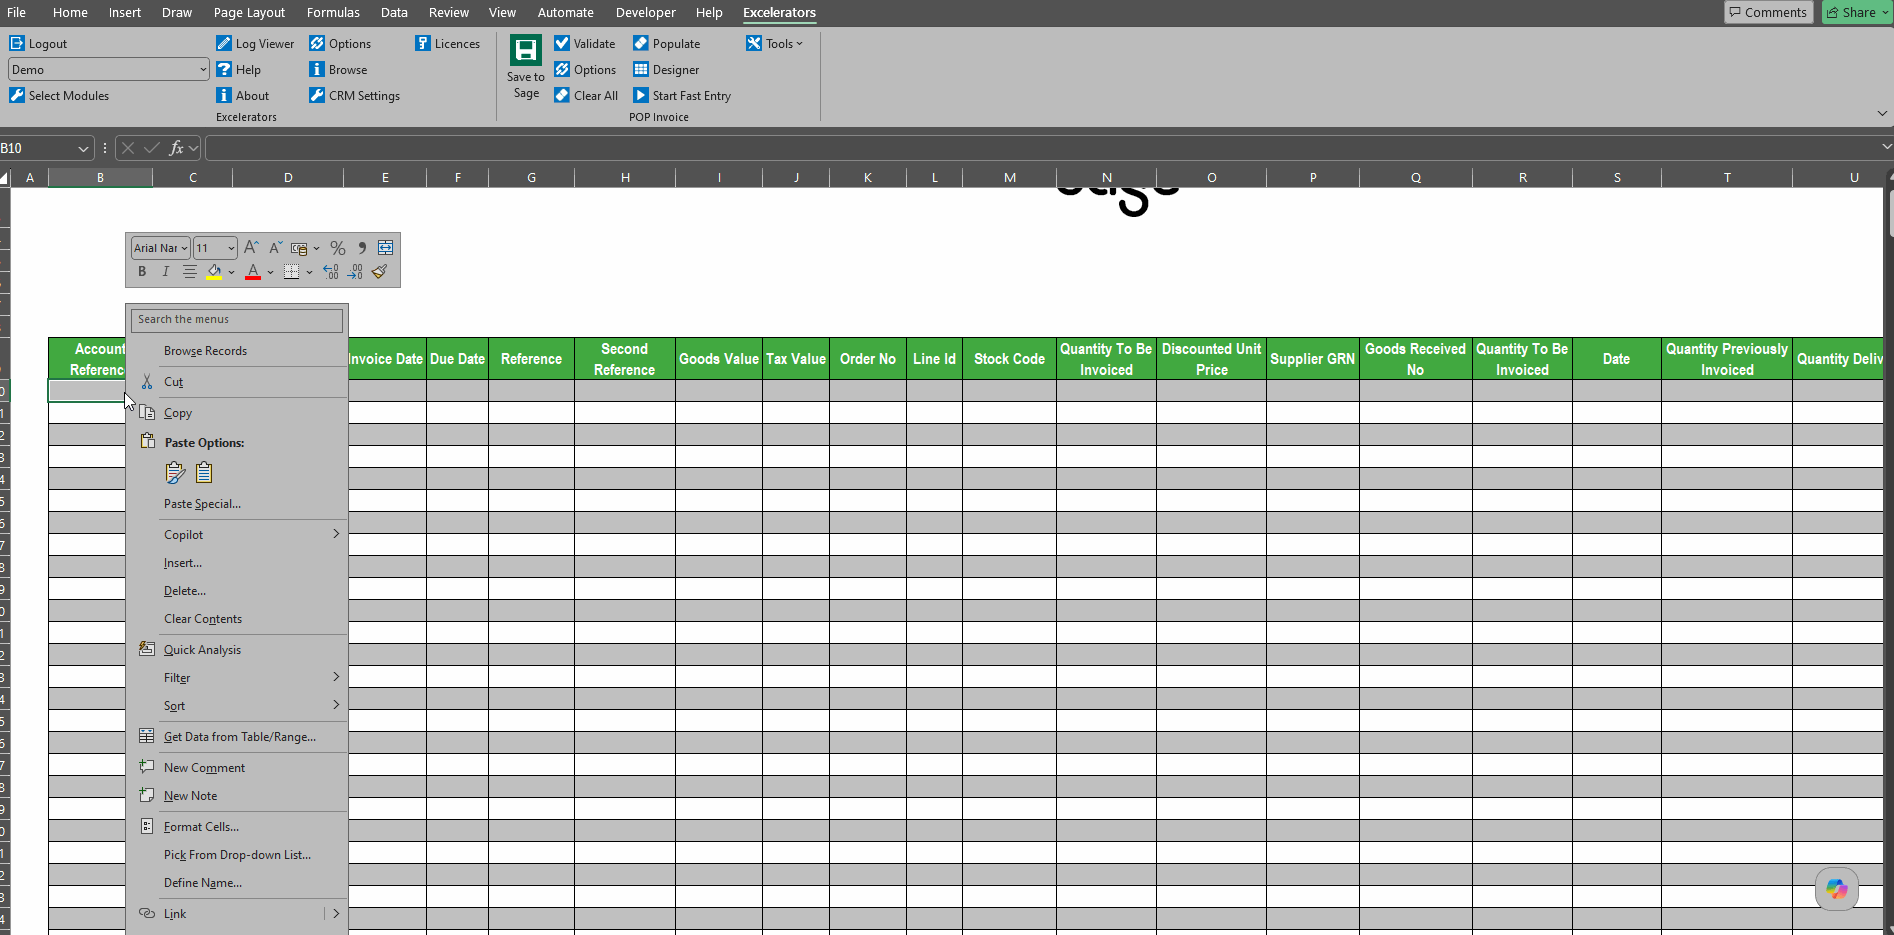This screenshot has width=1894, height=935.
Task: Click the Format Painter brush icon
Action: point(380,272)
